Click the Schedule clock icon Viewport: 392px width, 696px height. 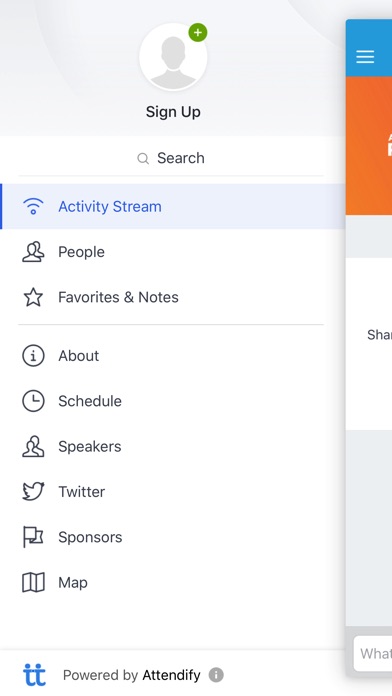33,401
